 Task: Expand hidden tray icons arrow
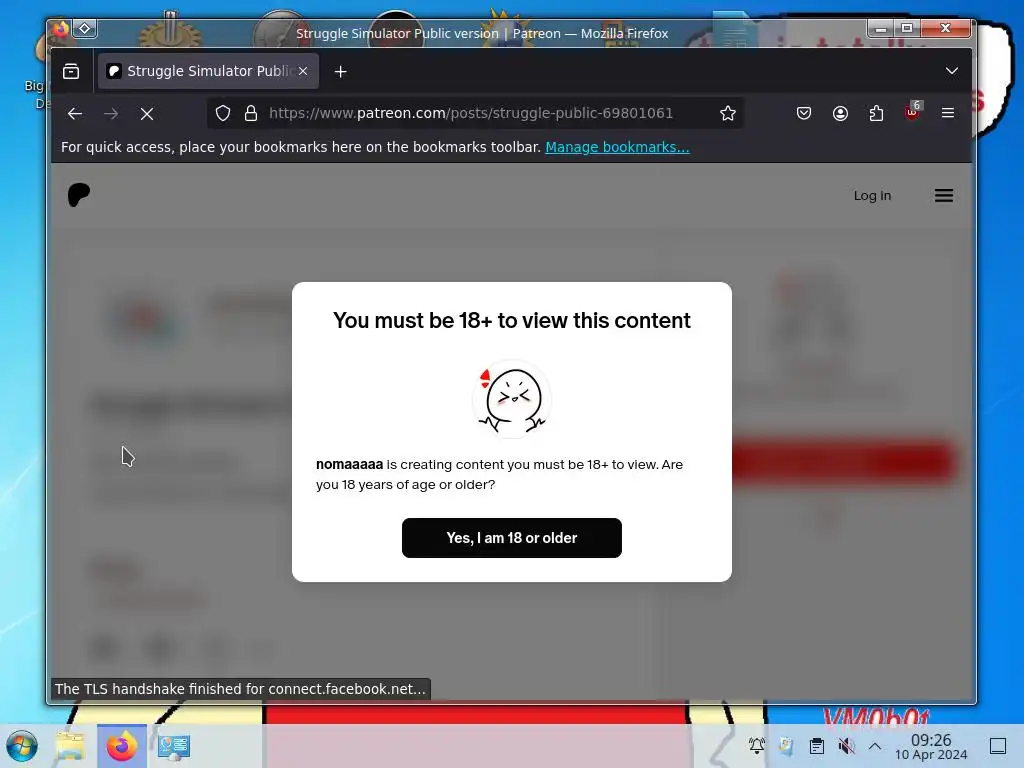tap(875, 746)
